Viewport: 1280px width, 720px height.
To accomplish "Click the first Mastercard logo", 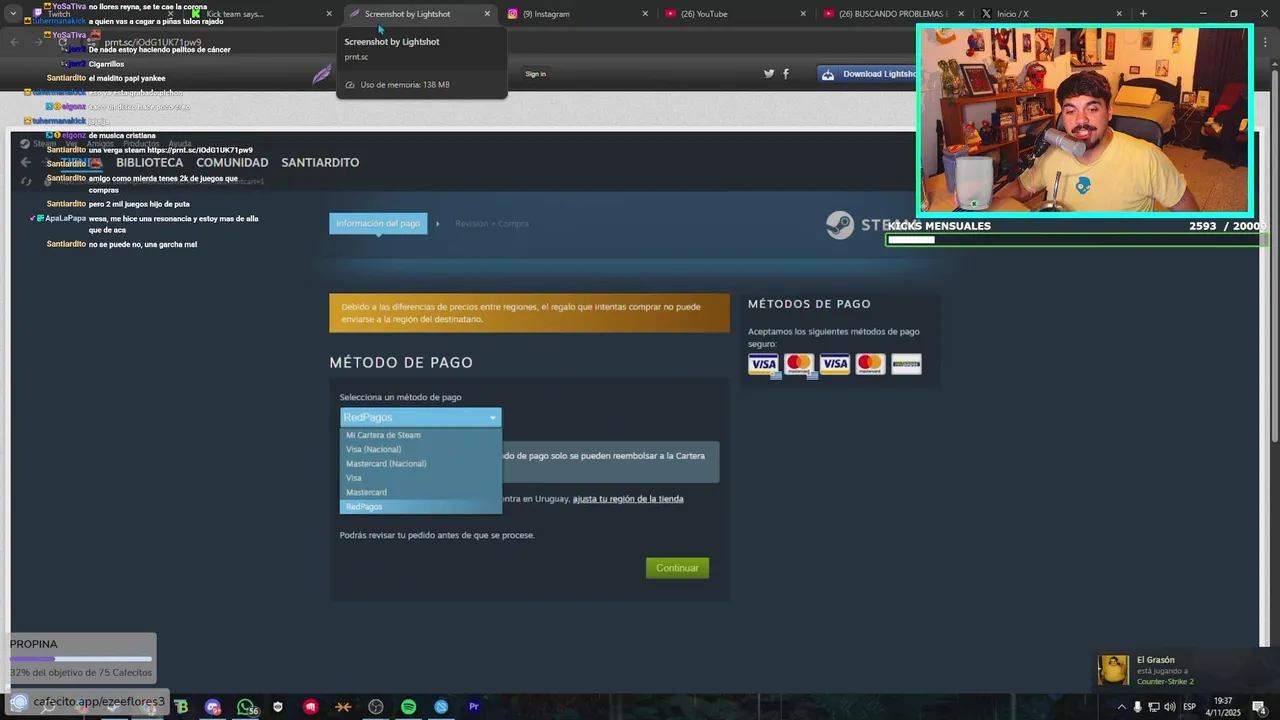I will pos(799,364).
